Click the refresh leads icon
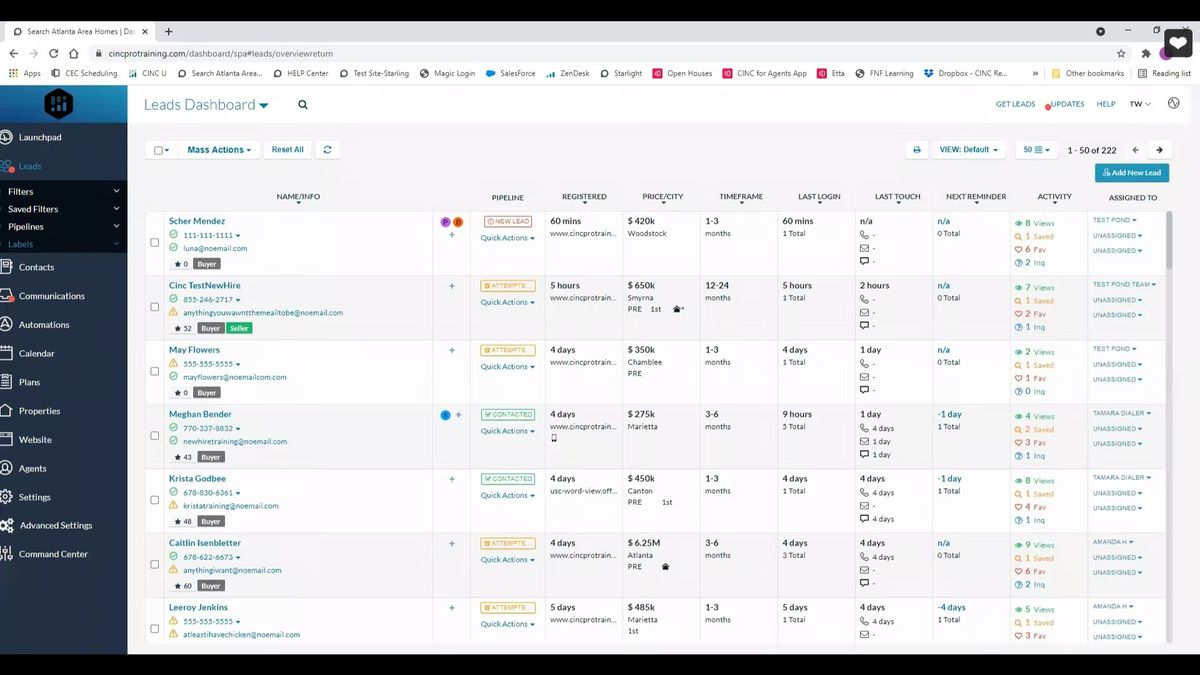The width and height of the screenshot is (1200, 675). click(x=327, y=149)
